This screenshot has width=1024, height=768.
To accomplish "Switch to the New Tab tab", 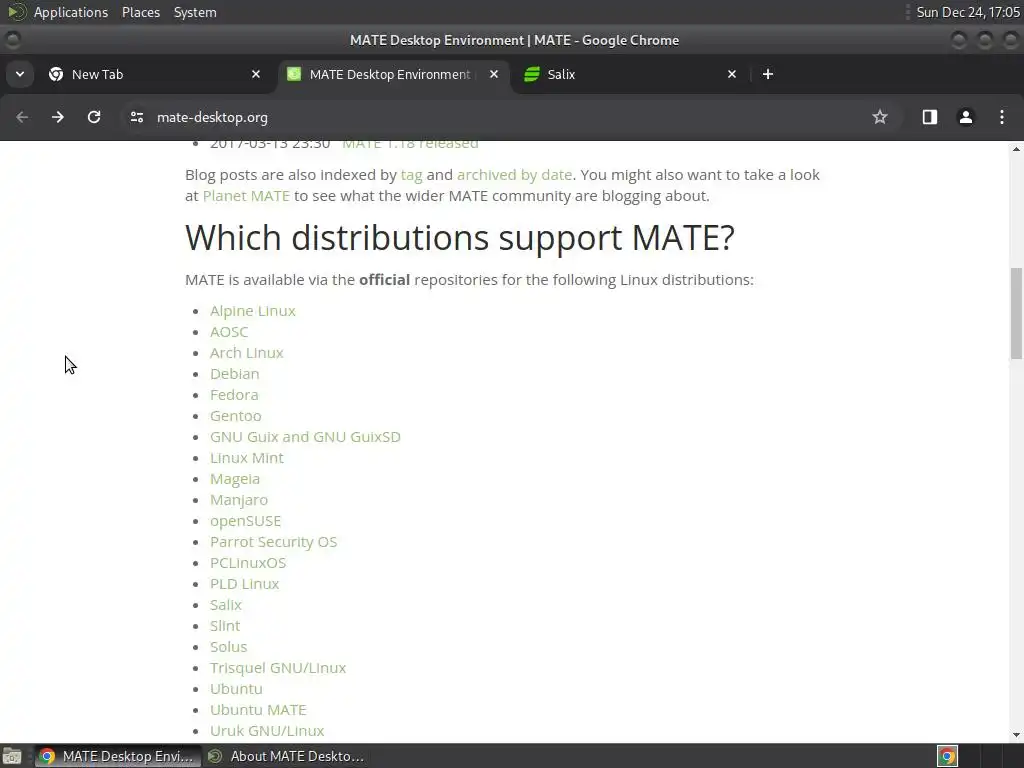I will [153, 74].
